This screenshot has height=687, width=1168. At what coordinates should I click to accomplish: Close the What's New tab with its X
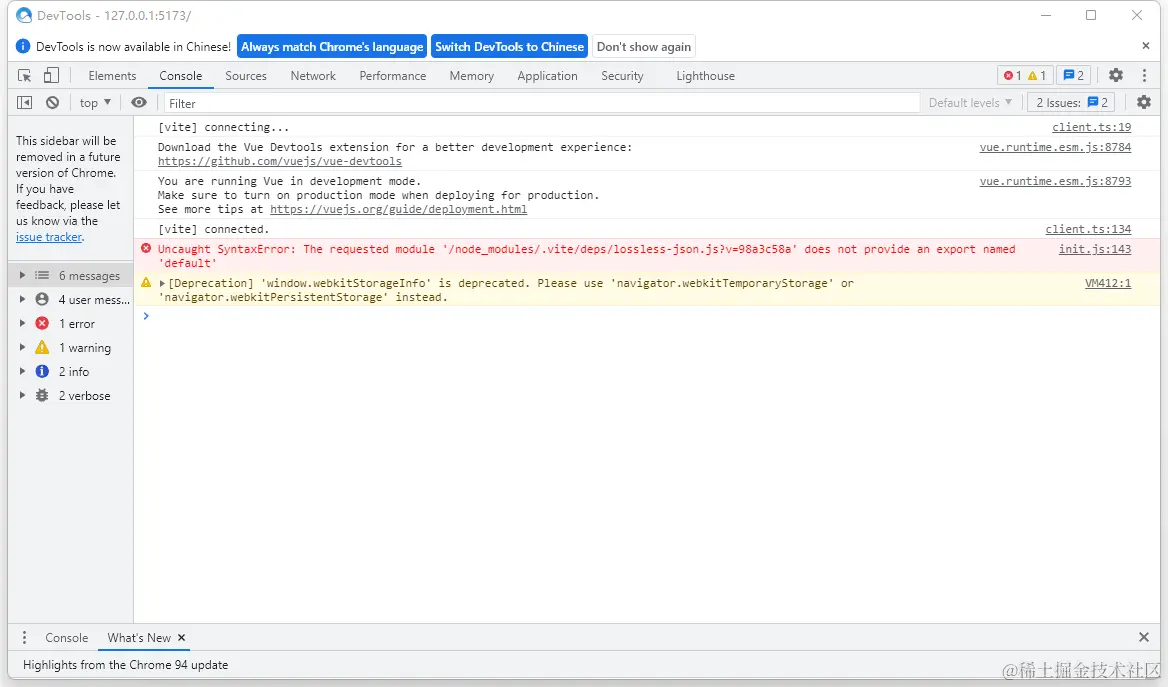pos(181,638)
